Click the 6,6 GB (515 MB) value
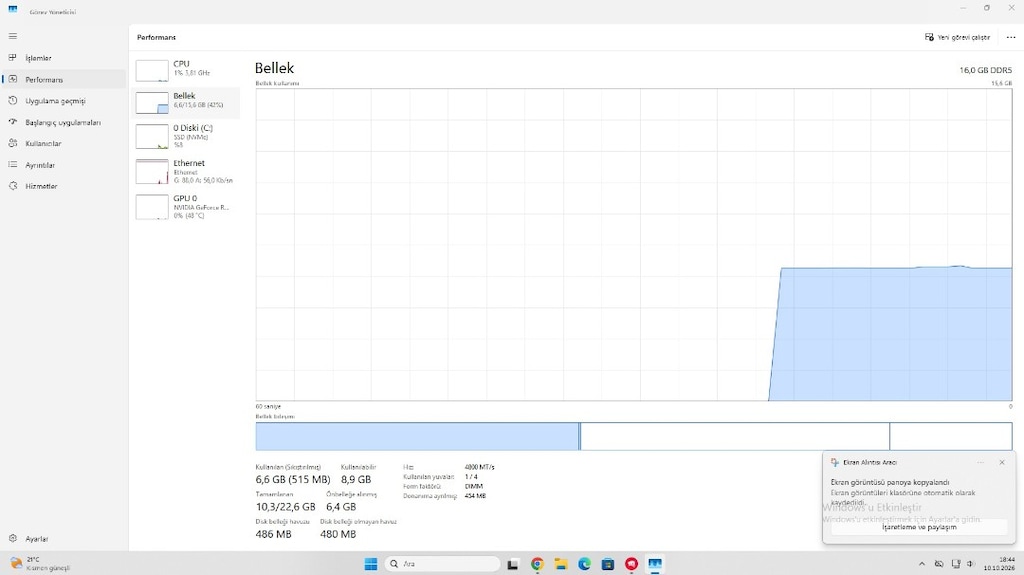This screenshot has width=1024, height=575. (x=293, y=480)
